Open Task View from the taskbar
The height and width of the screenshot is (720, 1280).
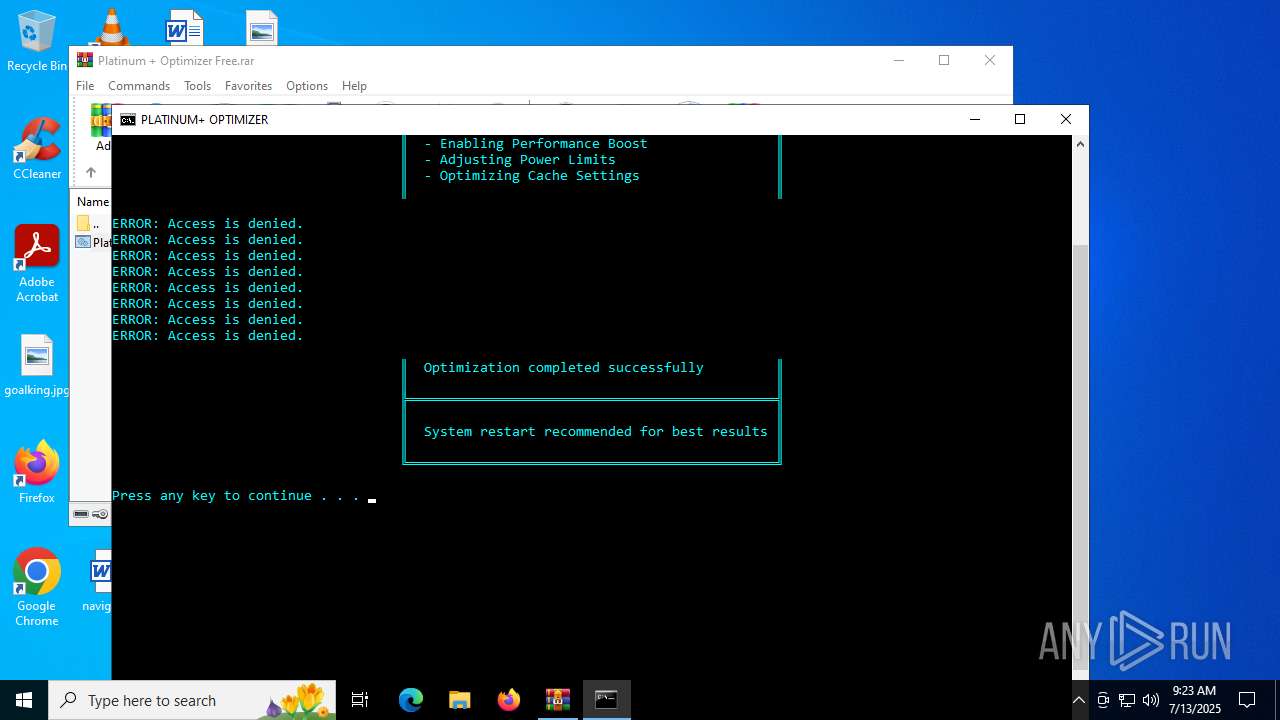click(x=360, y=700)
